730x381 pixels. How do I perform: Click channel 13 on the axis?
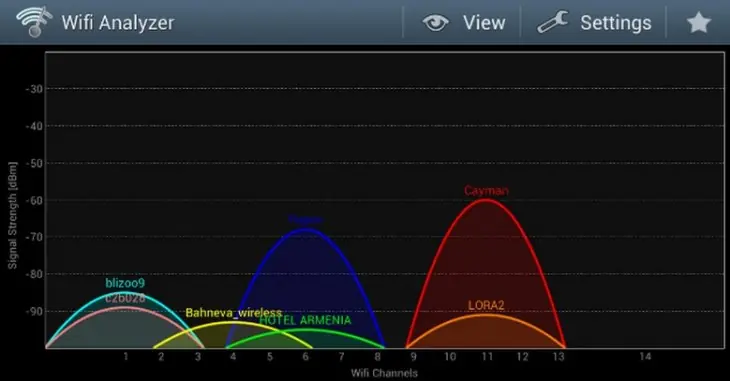pyautogui.click(x=559, y=357)
